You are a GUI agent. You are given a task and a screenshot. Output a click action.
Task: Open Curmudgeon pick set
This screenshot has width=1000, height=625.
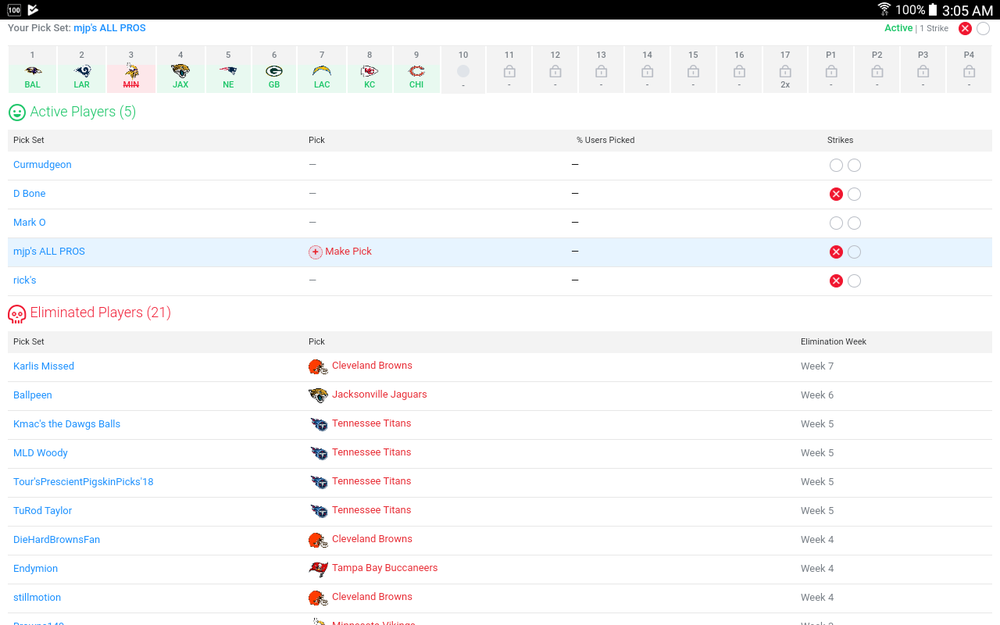(x=42, y=165)
